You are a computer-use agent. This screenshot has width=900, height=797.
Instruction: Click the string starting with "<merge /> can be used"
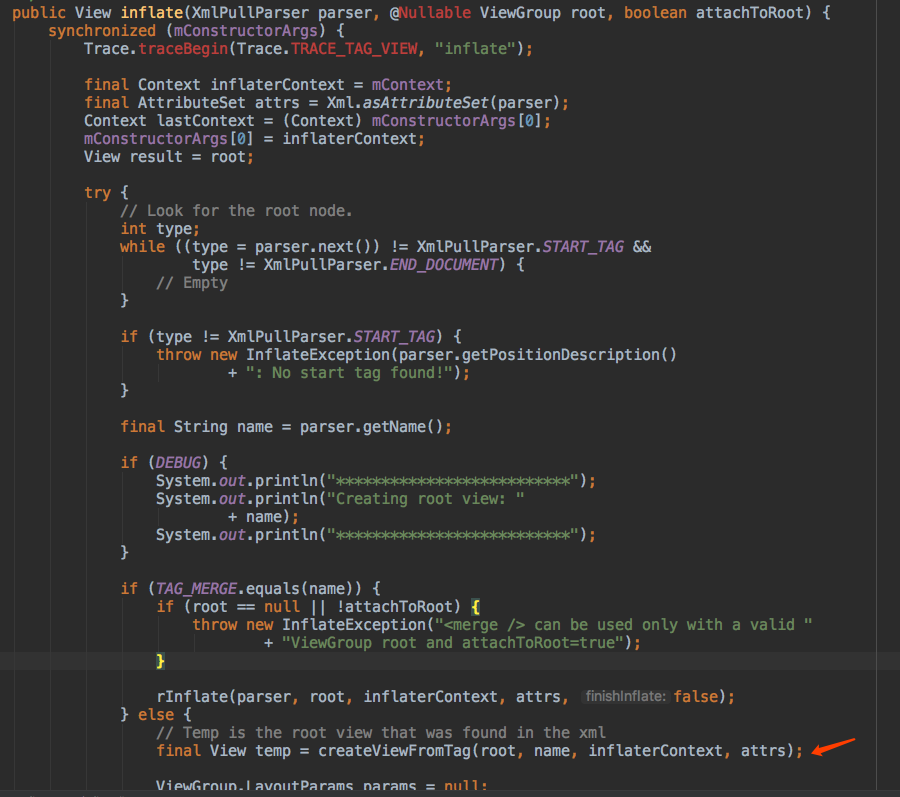[623, 625]
